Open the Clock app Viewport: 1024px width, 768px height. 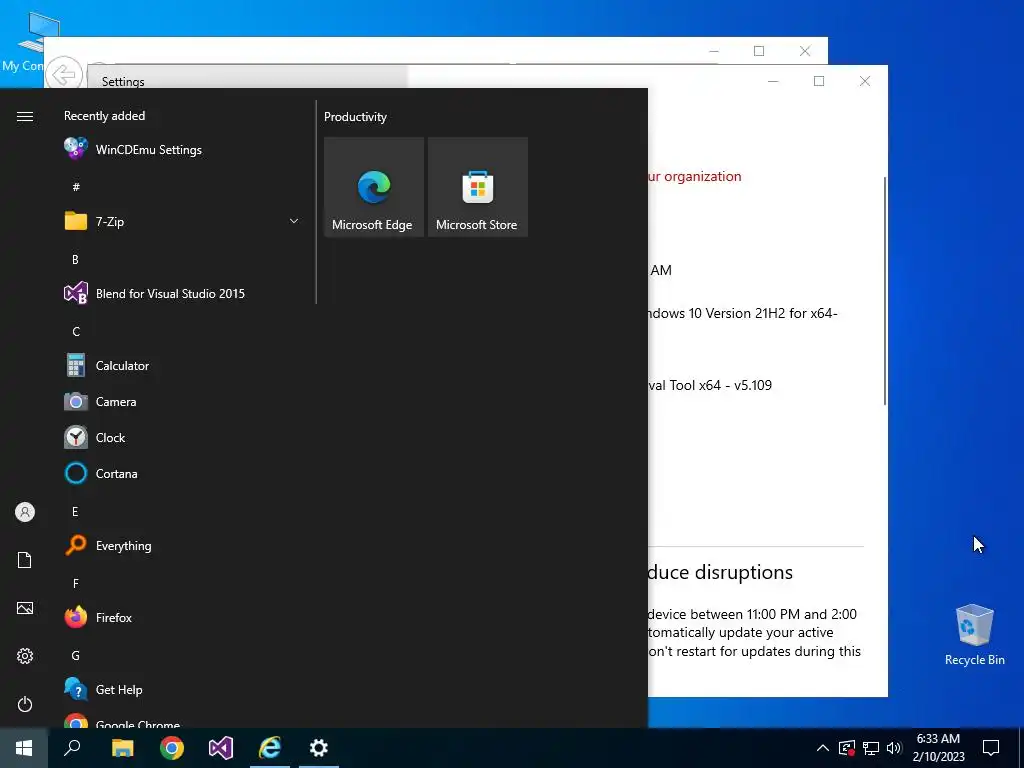point(182,438)
